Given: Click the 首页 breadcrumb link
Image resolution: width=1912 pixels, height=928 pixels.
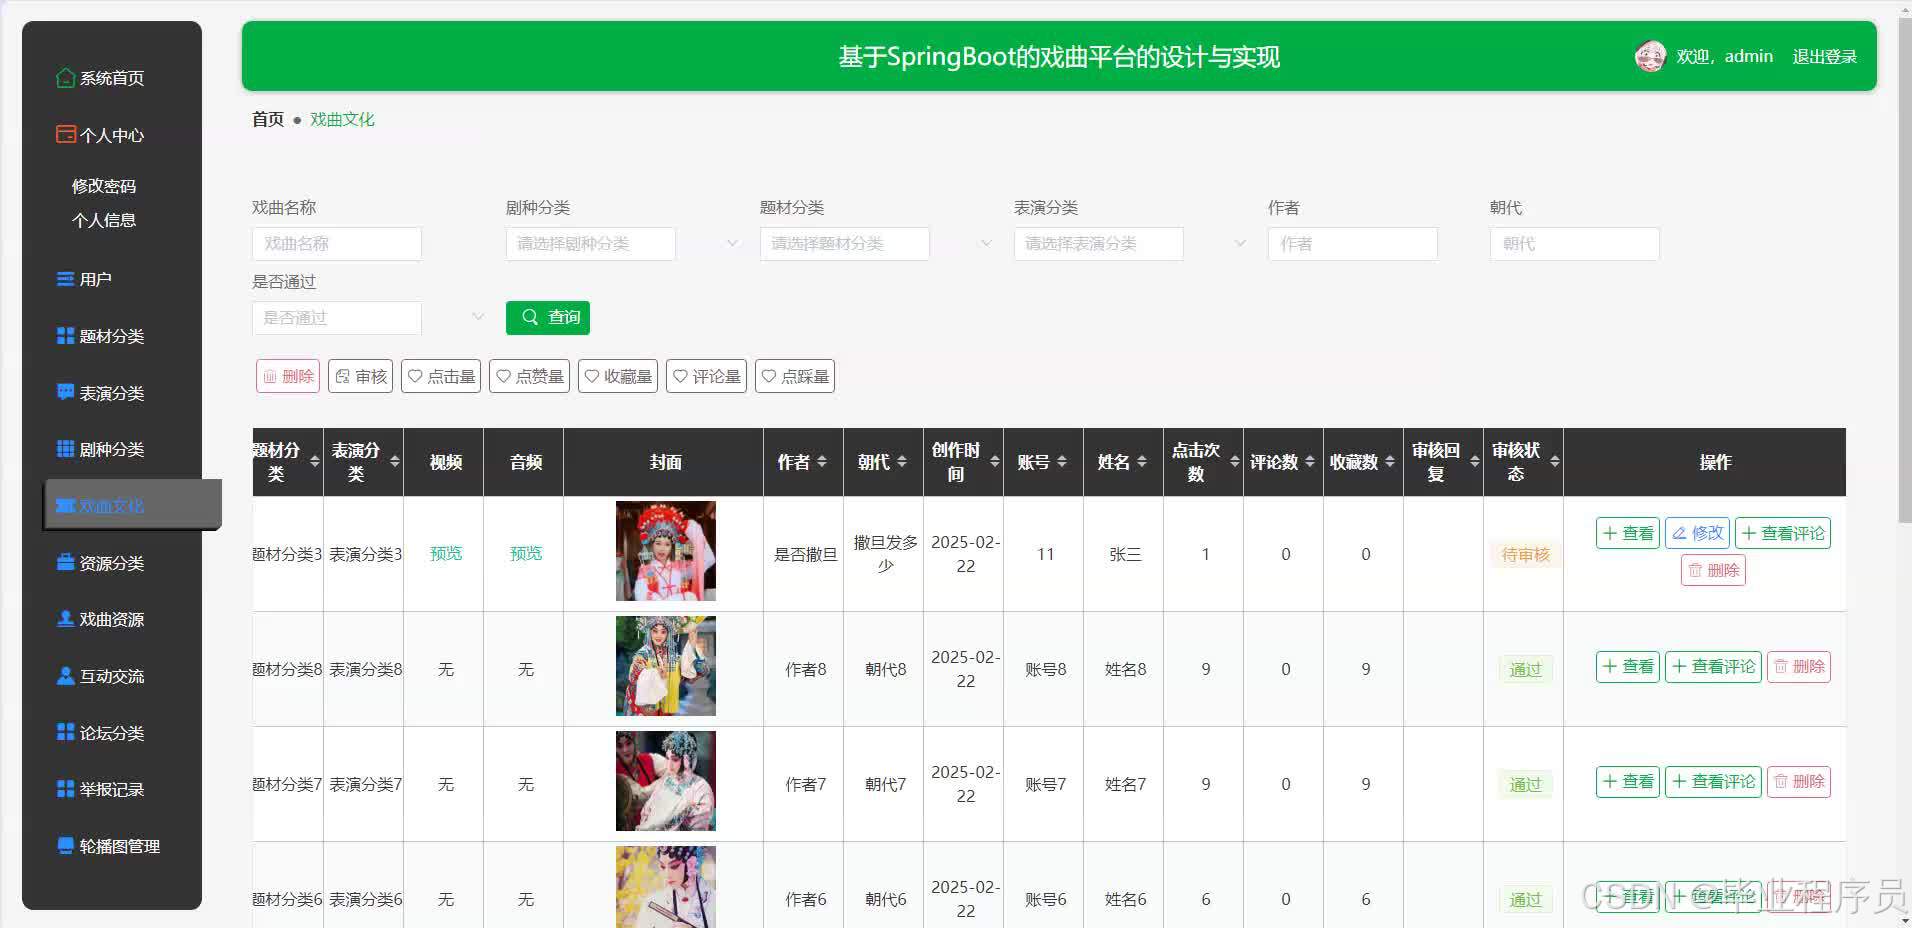Looking at the screenshot, I should tap(267, 119).
